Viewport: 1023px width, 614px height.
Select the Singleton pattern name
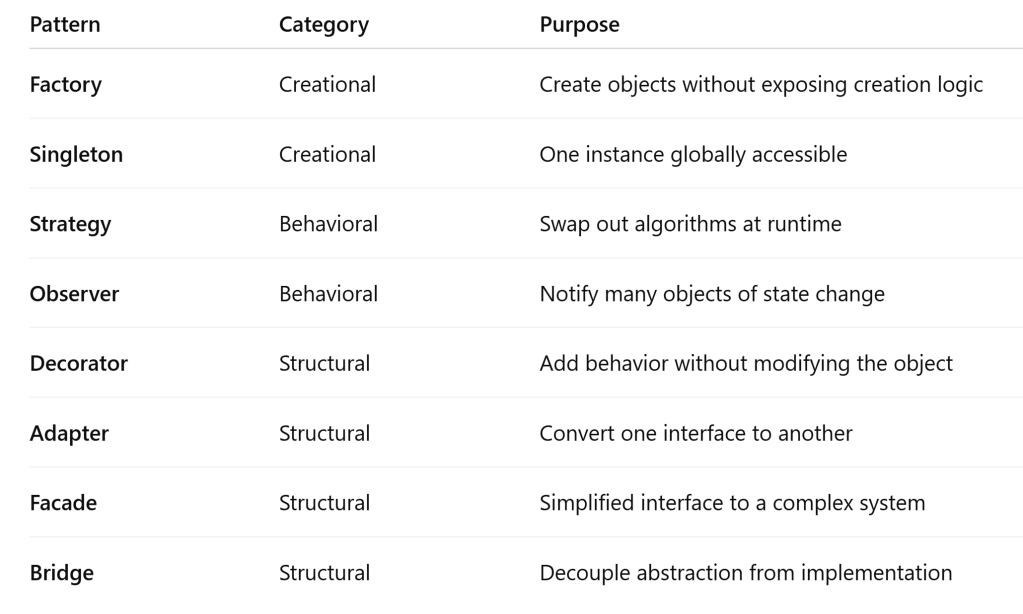(76, 155)
